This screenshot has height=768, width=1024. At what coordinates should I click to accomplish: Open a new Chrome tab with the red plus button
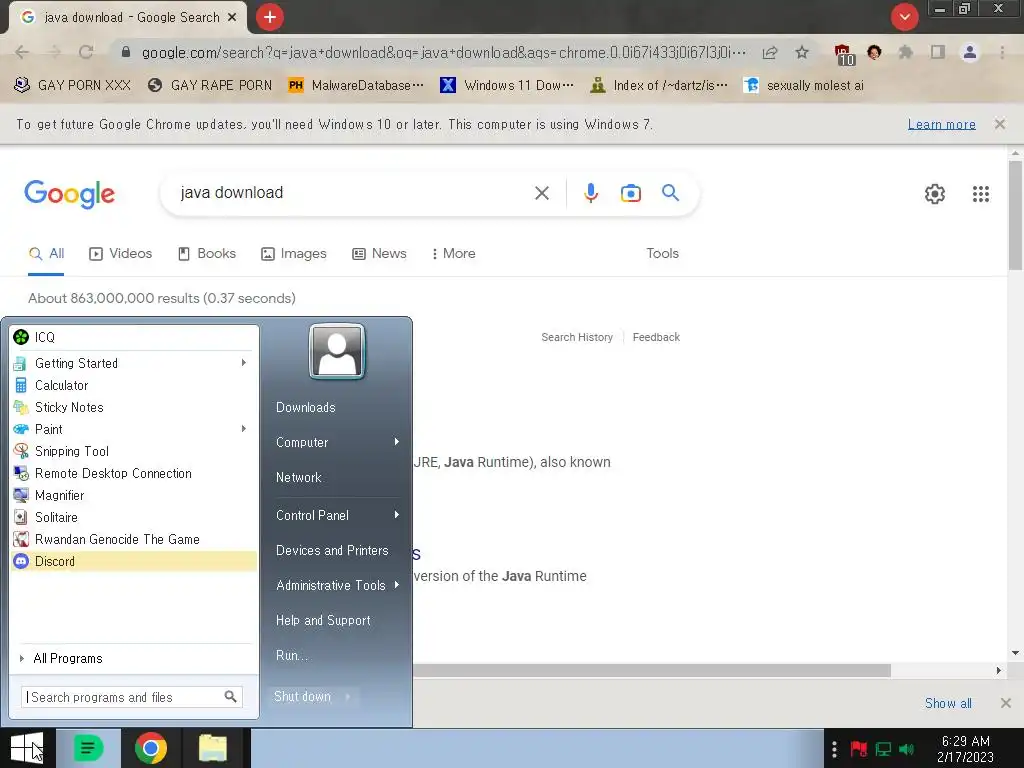[270, 18]
